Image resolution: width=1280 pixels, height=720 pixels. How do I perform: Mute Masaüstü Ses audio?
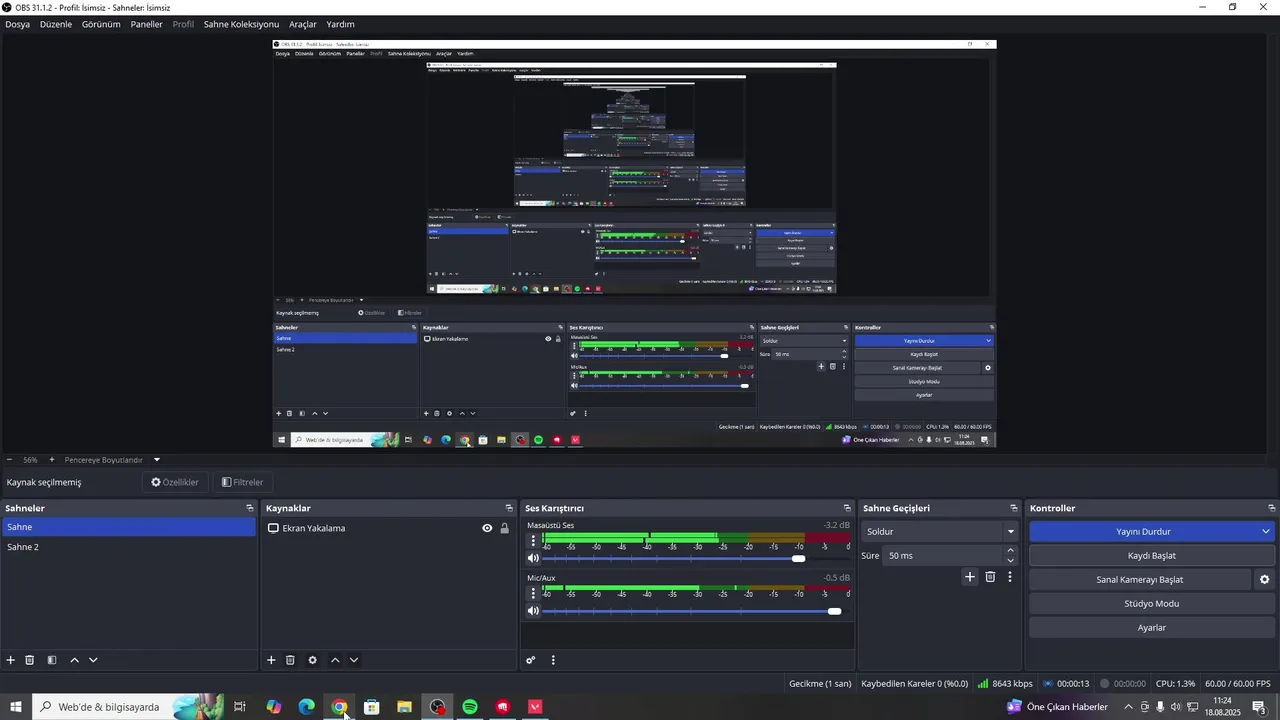tap(533, 558)
